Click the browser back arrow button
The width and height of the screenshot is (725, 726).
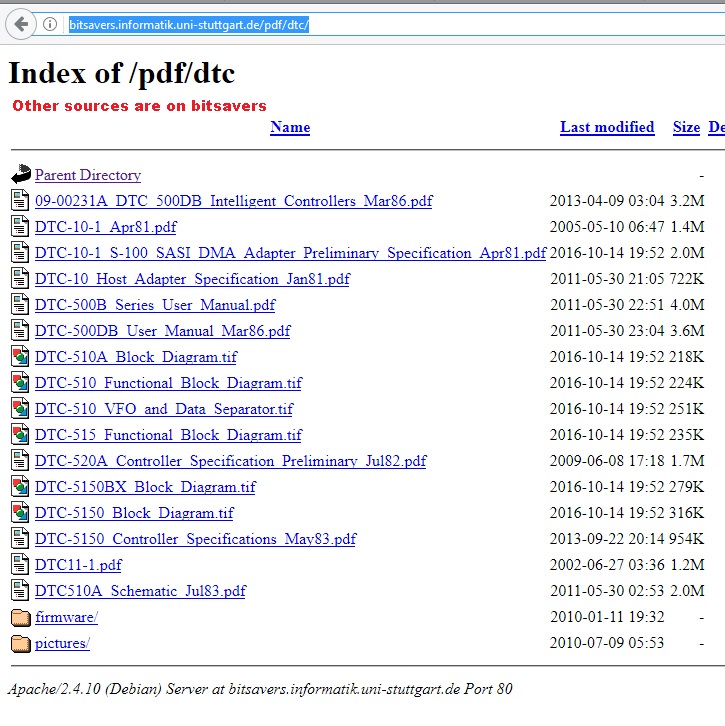21,24
